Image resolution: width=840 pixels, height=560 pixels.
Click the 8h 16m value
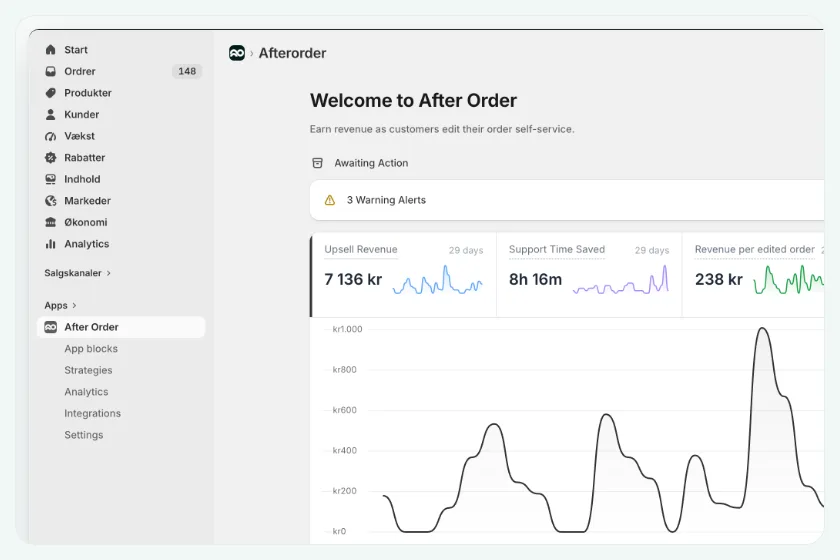[535, 280]
